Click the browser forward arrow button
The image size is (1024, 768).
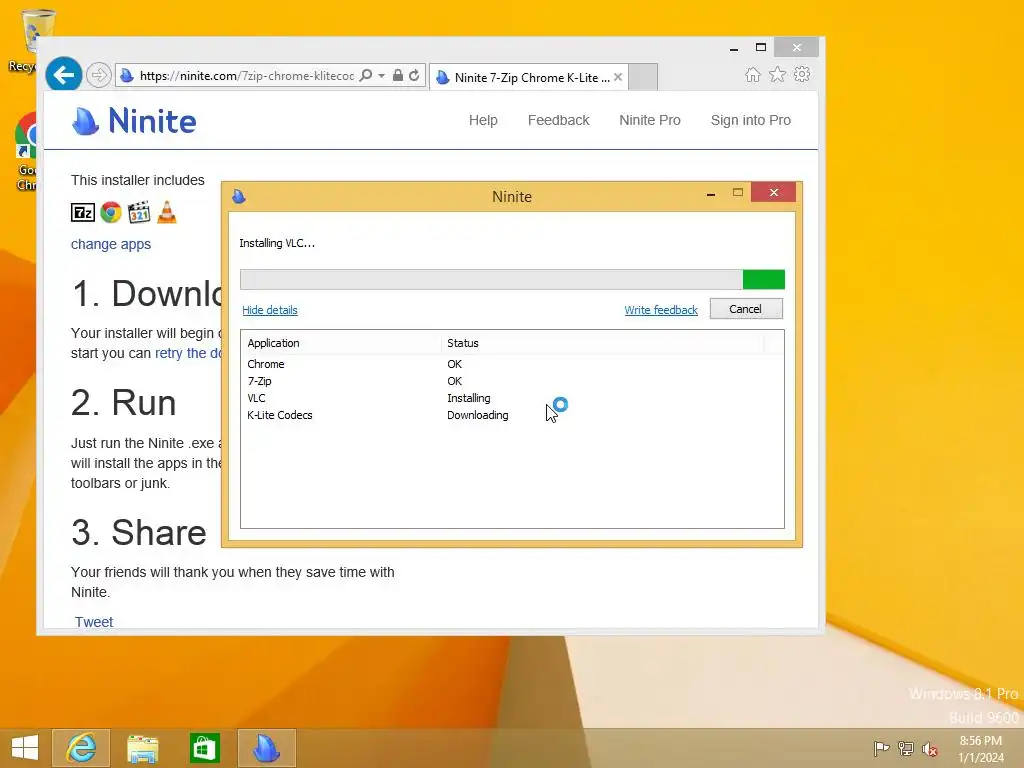point(98,76)
